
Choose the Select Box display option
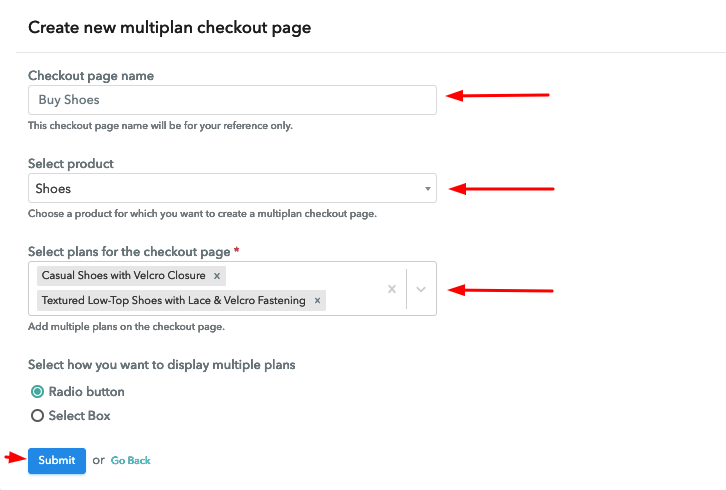point(38,415)
